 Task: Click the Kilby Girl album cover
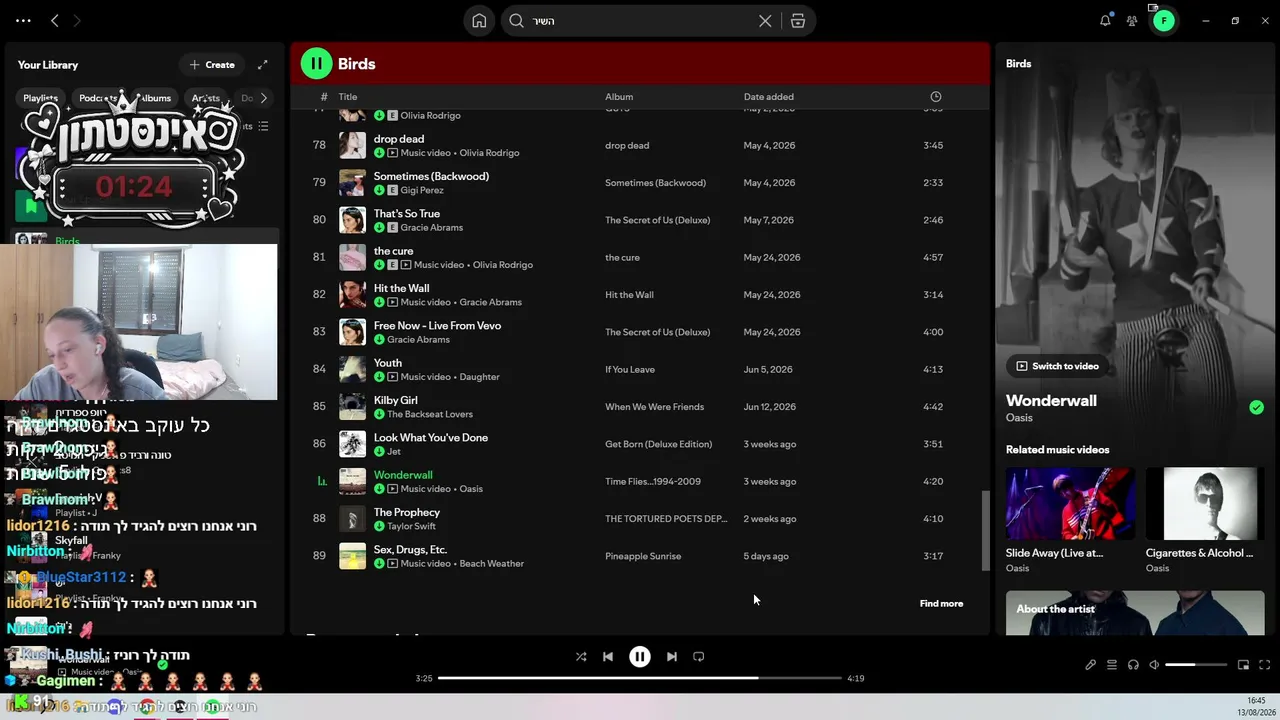(352, 407)
